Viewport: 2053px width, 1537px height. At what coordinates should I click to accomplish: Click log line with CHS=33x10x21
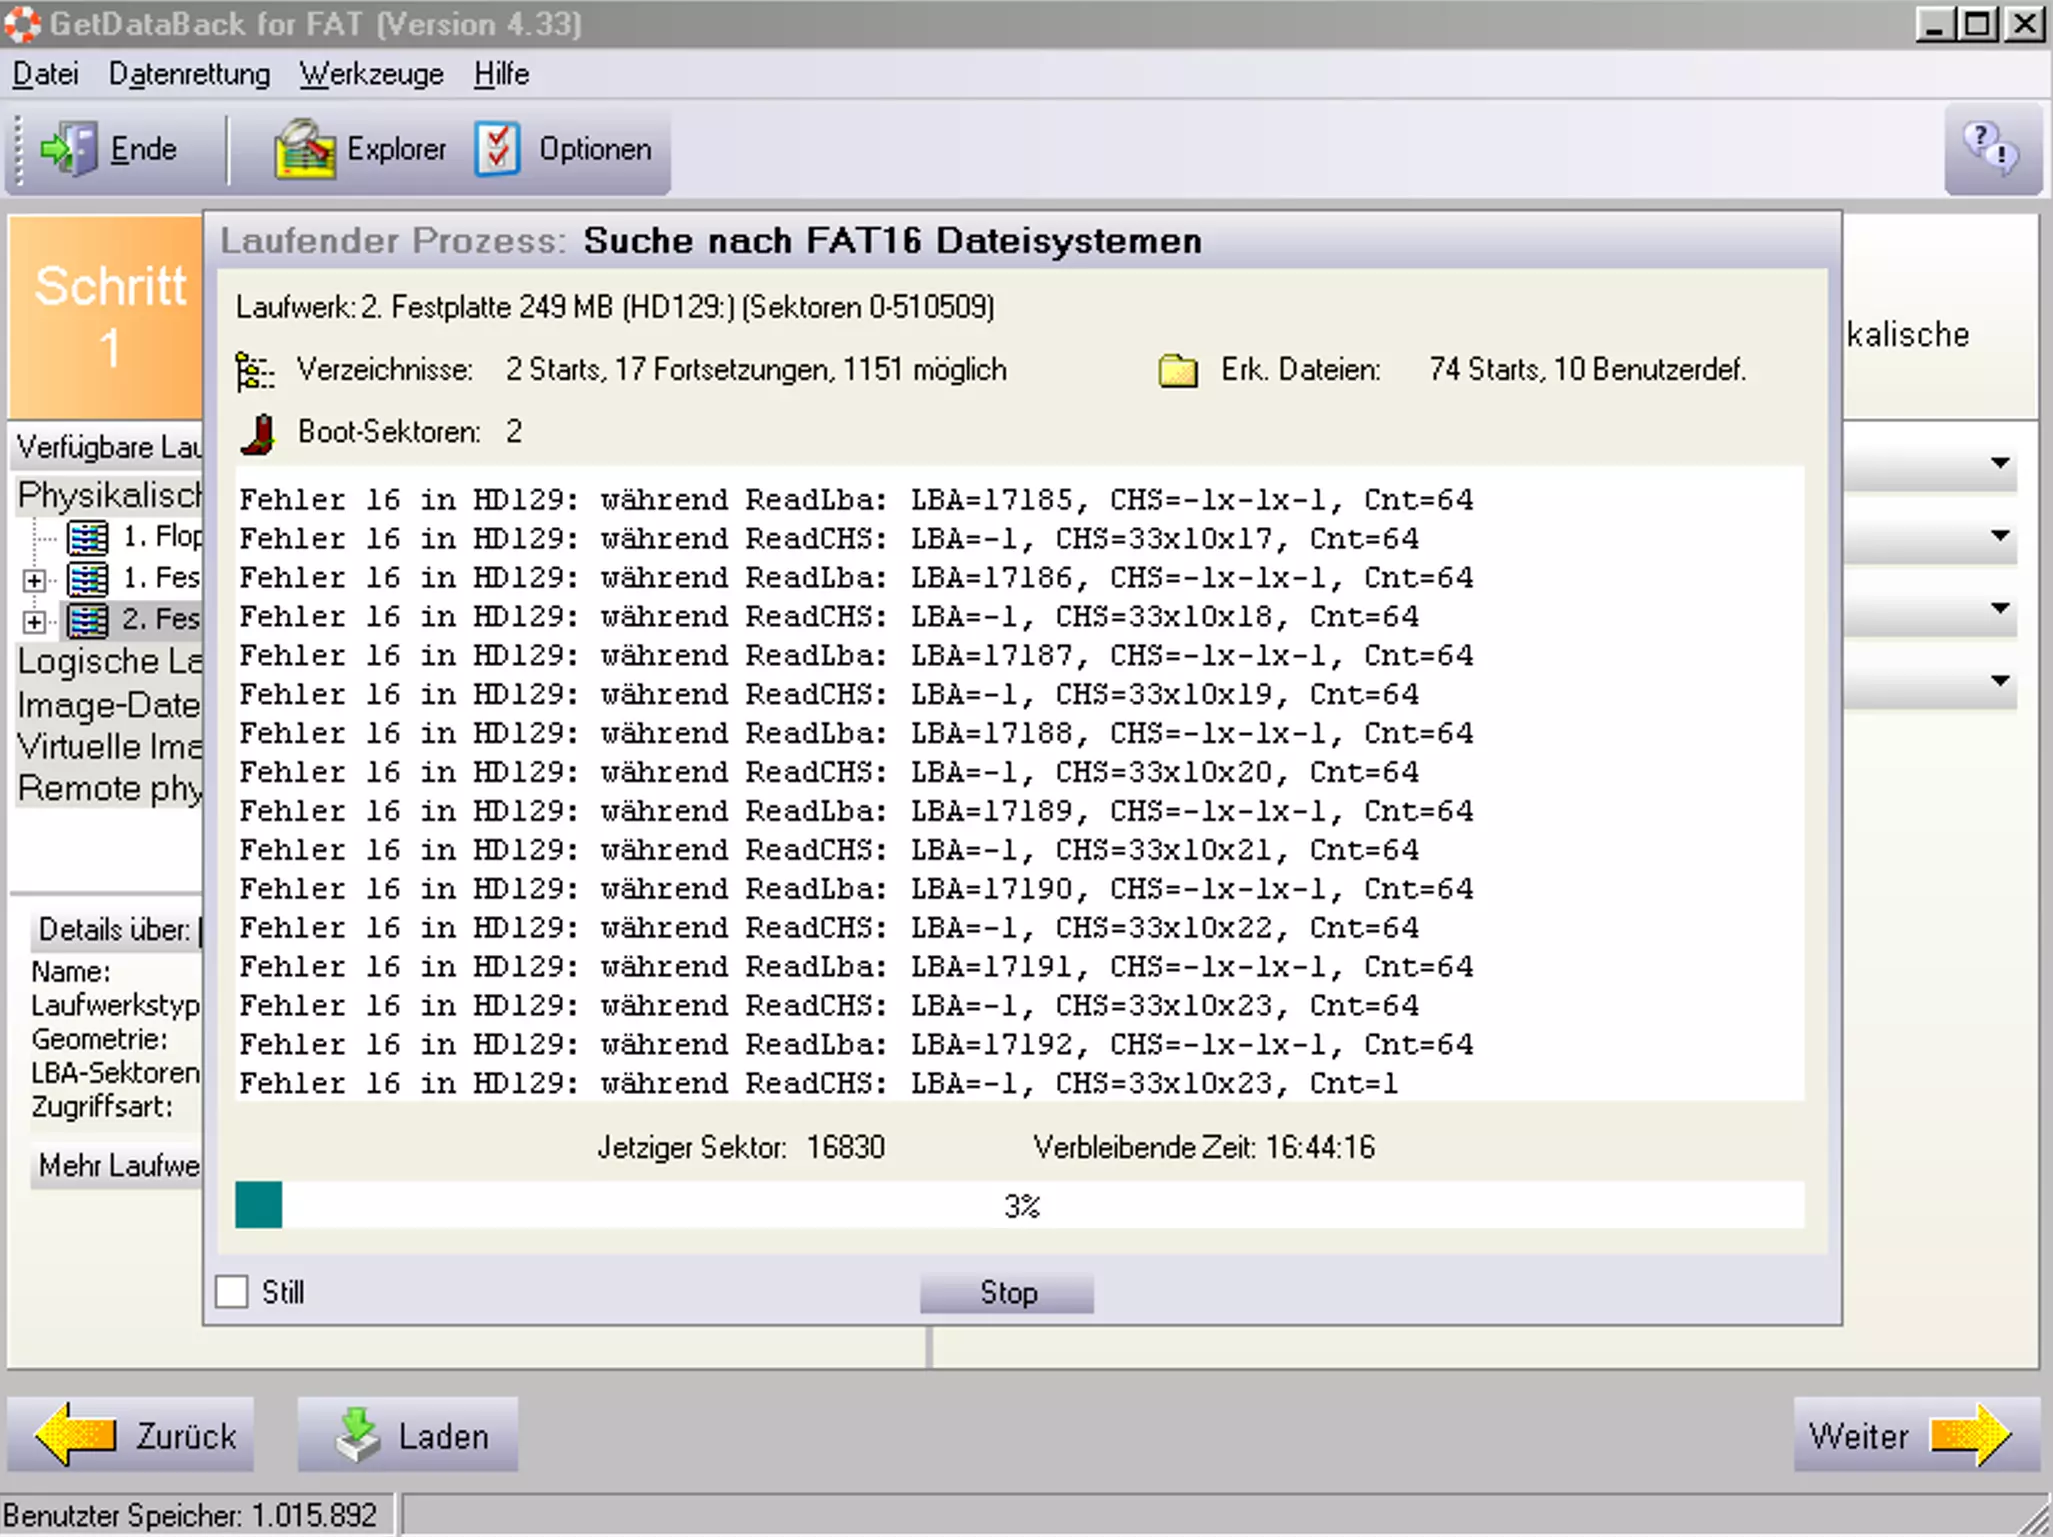[x=829, y=850]
